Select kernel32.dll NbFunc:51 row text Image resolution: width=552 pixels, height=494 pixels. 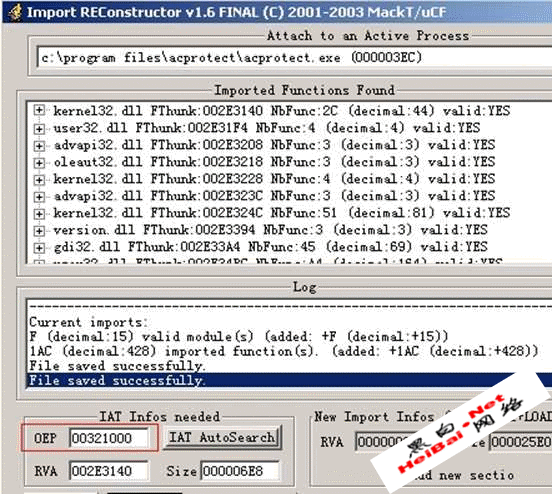pyautogui.click(x=281, y=213)
